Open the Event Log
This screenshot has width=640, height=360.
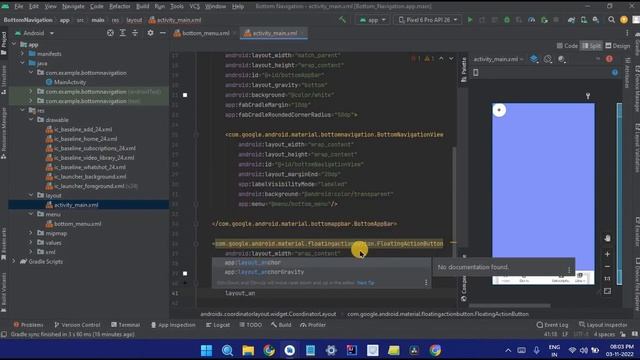[552, 325]
